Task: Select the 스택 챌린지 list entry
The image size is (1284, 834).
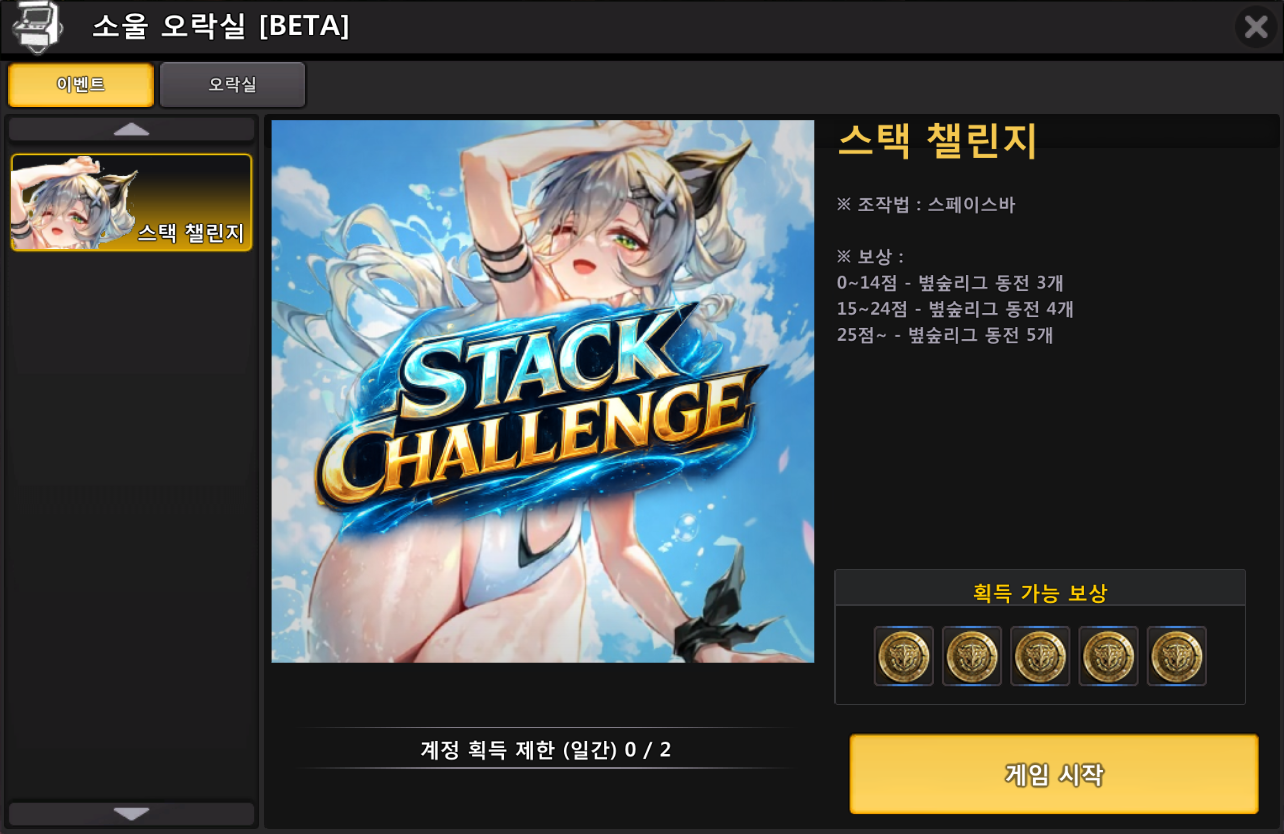Action: tap(131, 202)
